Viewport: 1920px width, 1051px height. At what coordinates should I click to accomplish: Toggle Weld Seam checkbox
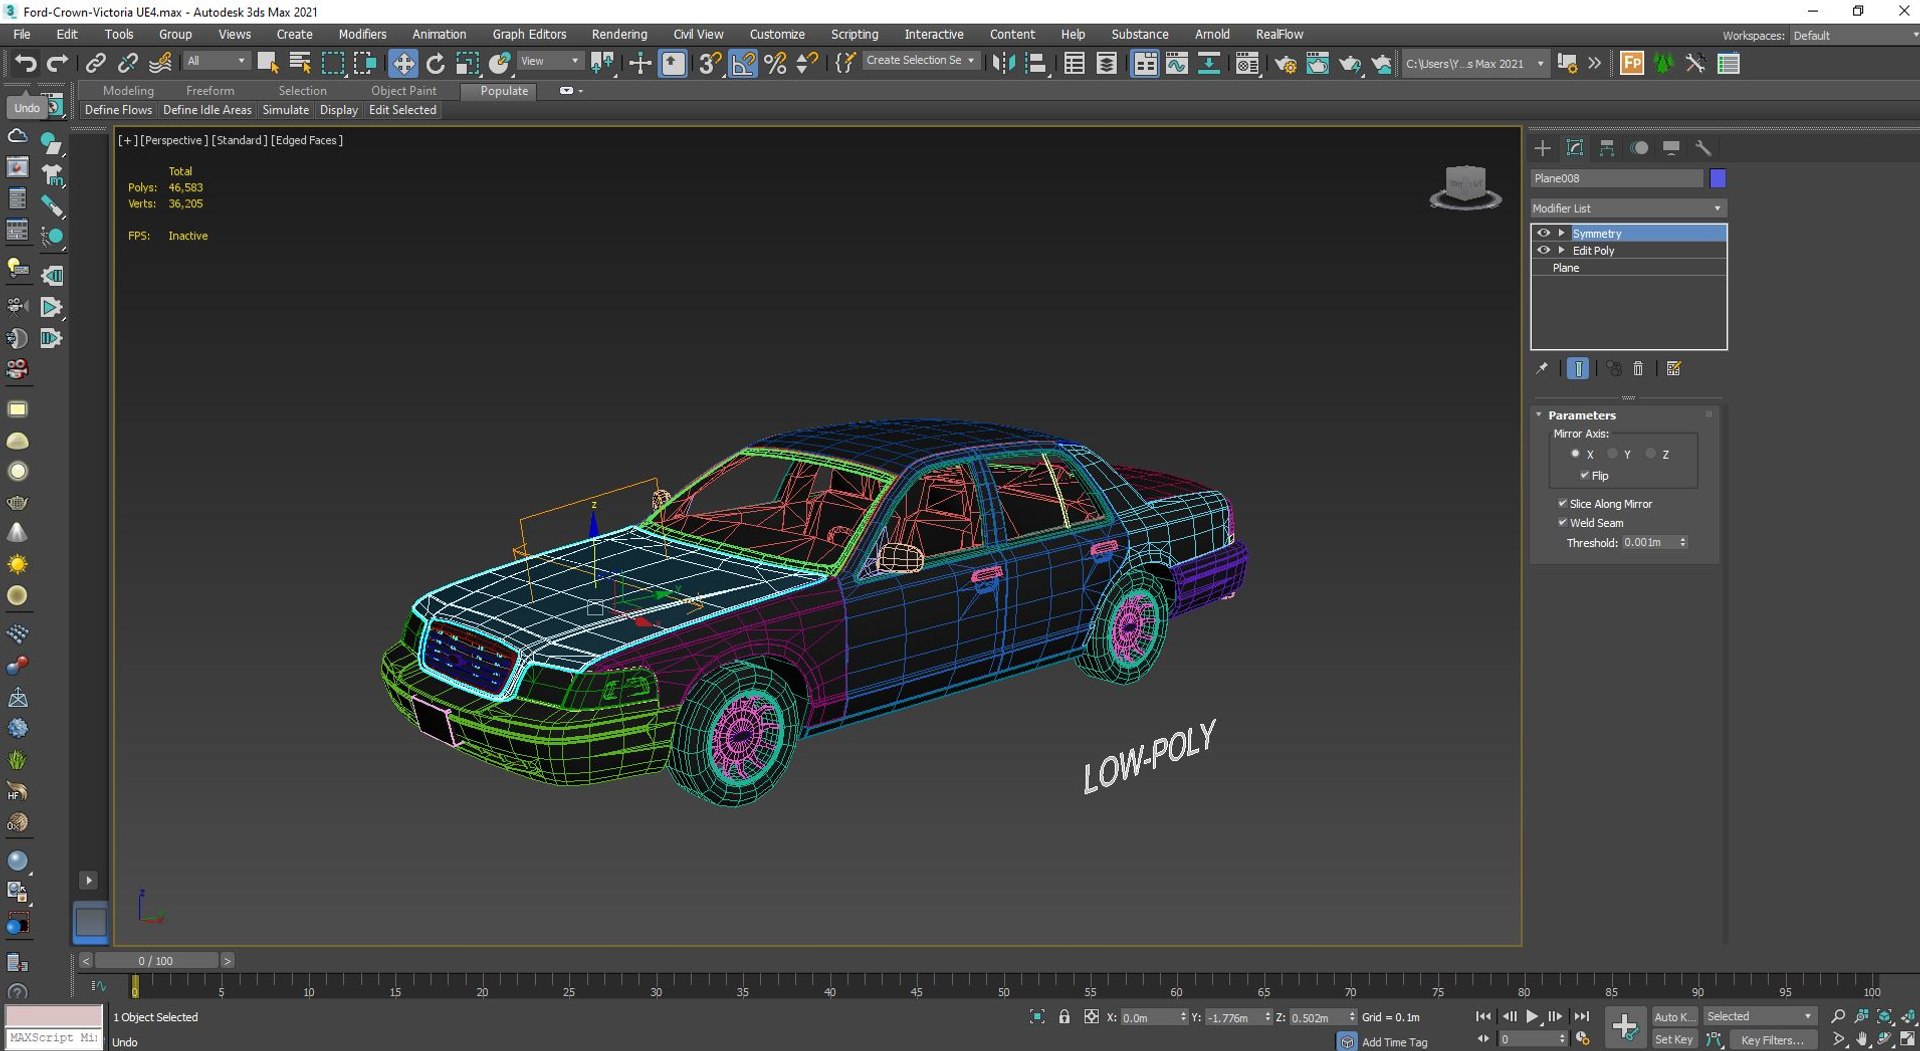(x=1562, y=522)
